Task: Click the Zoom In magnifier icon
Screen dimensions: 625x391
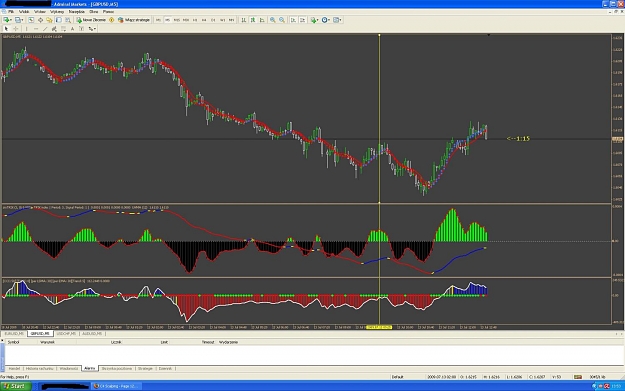Action: (273, 20)
